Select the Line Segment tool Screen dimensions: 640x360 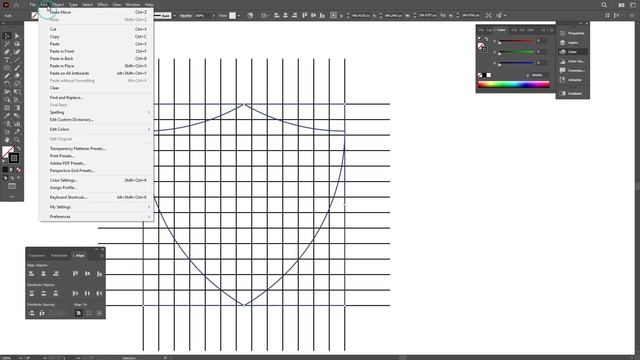[x=17, y=60]
